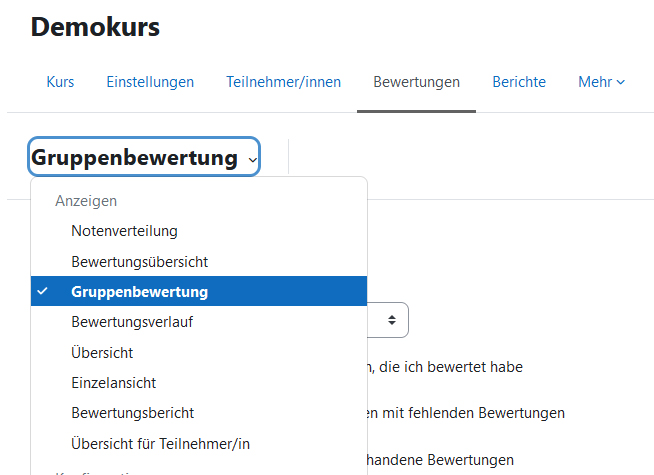The image size is (654, 475).
Task: Click the checkmark icon beside Gruppenbewertung
Action: [x=42, y=291]
